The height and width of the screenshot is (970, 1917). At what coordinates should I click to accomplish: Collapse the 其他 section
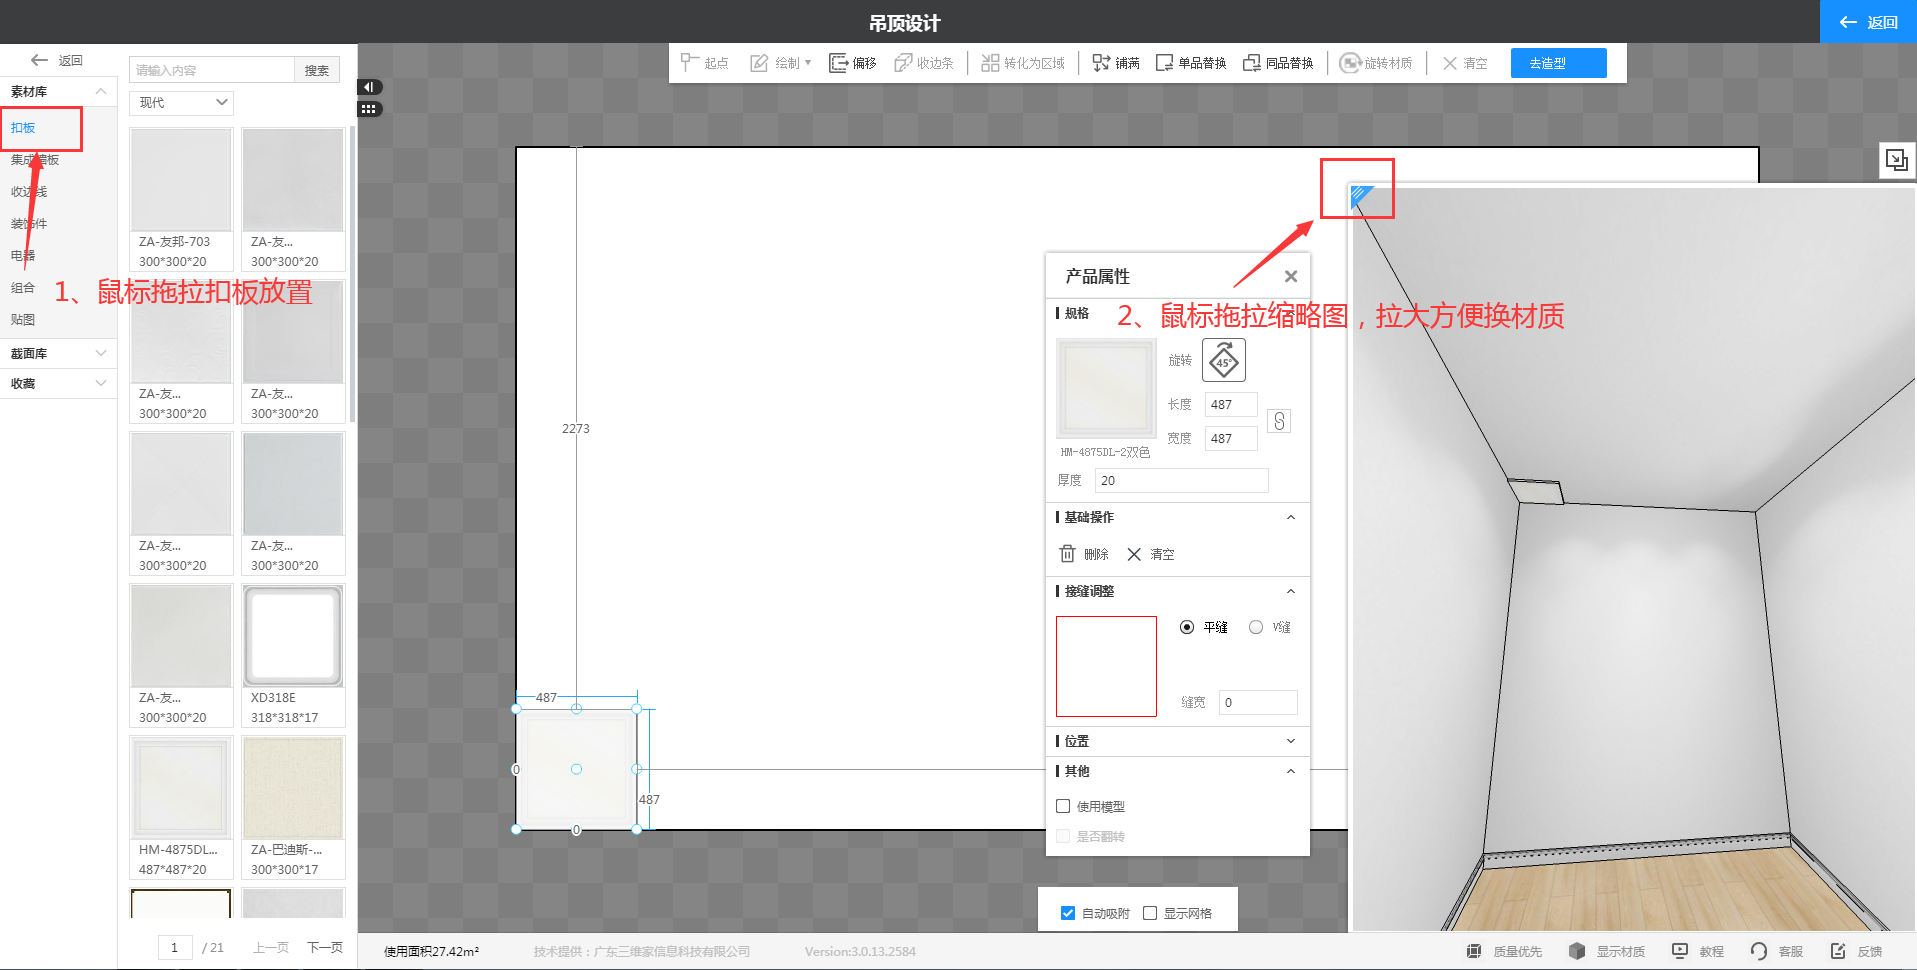click(x=1291, y=772)
